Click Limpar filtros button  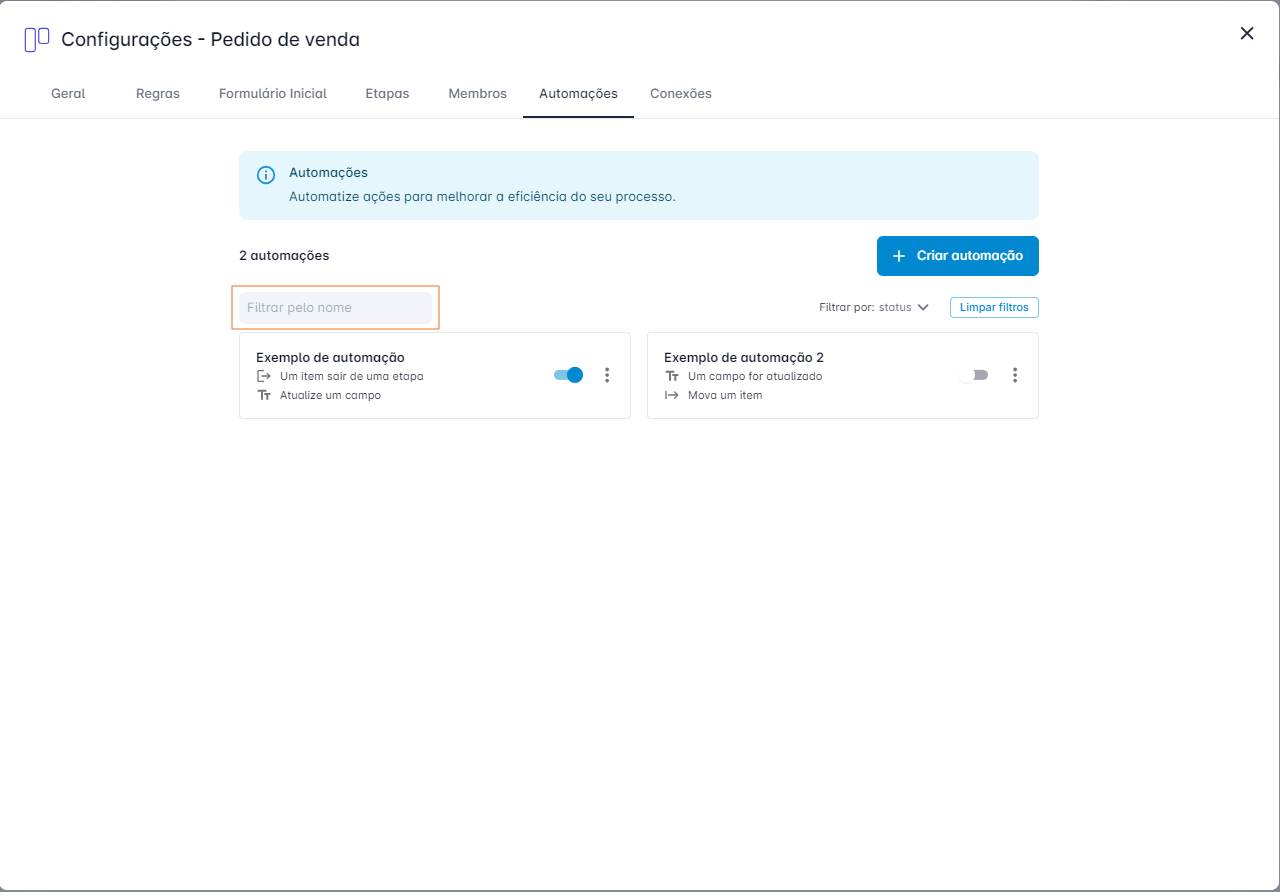pyautogui.click(x=994, y=307)
